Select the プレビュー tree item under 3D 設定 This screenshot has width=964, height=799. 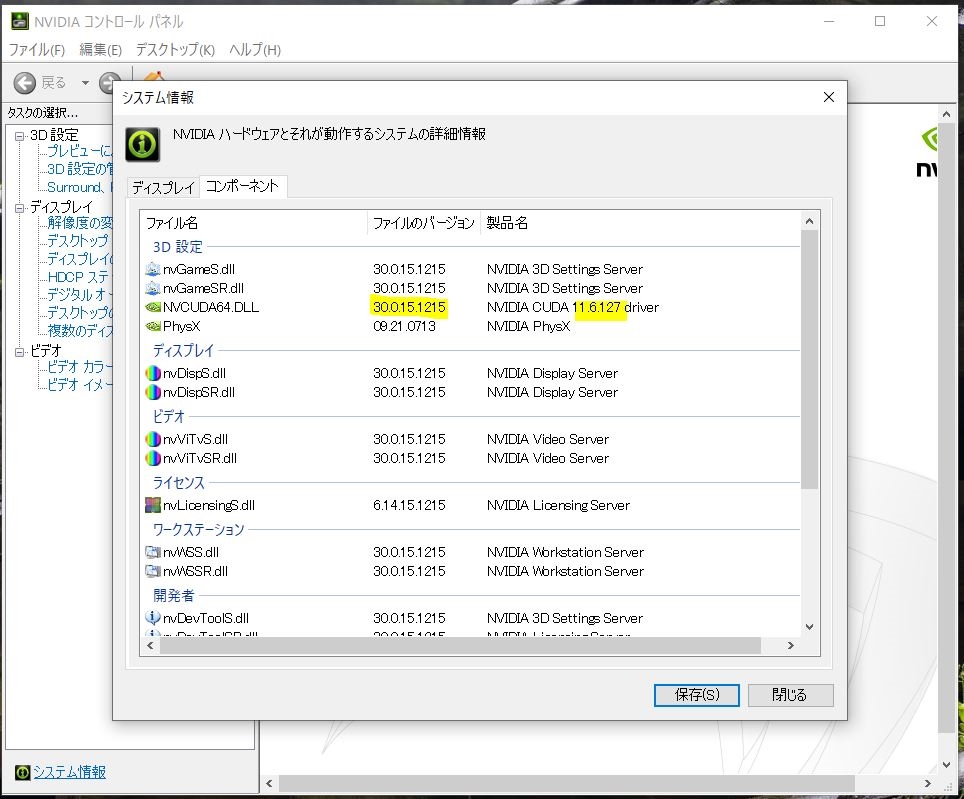pos(79,151)
